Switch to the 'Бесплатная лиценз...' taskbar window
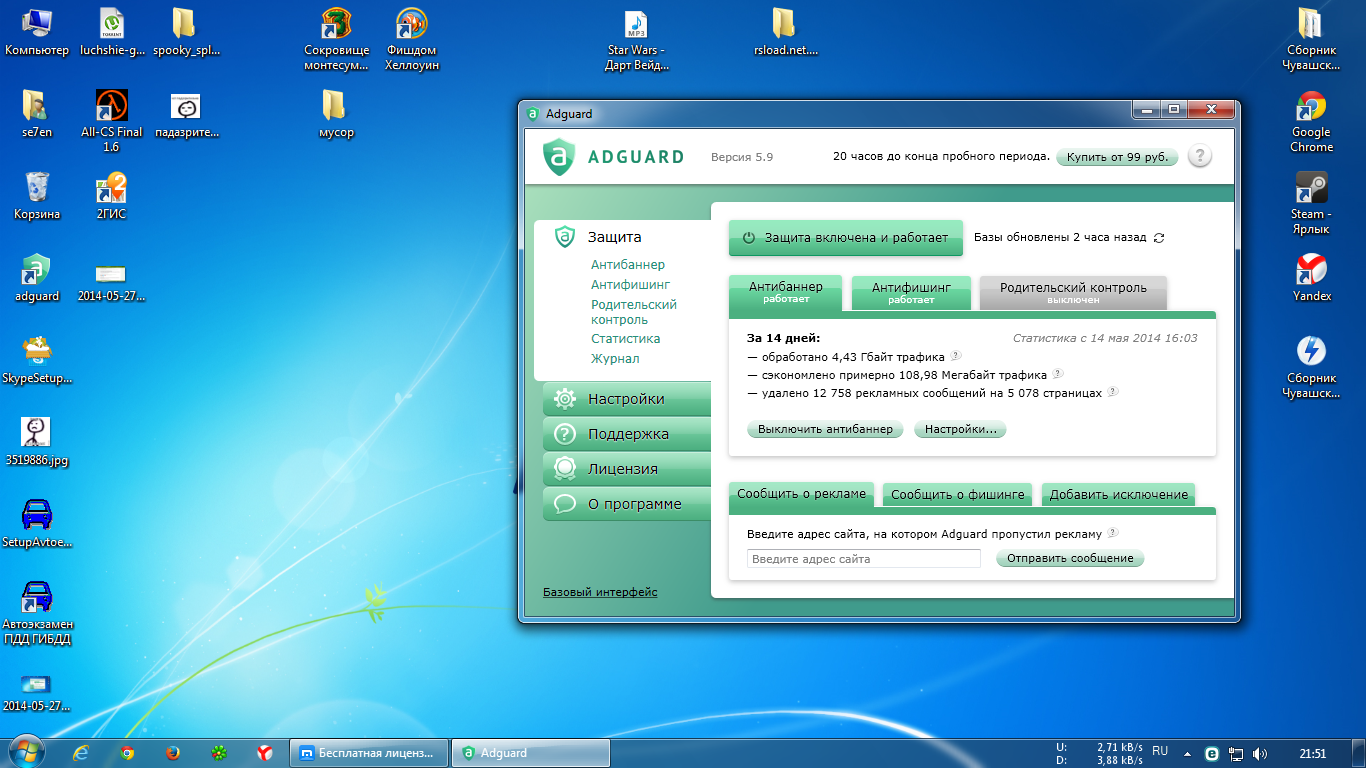Screen dimensions: 1366x768 [x=369, y=753]
